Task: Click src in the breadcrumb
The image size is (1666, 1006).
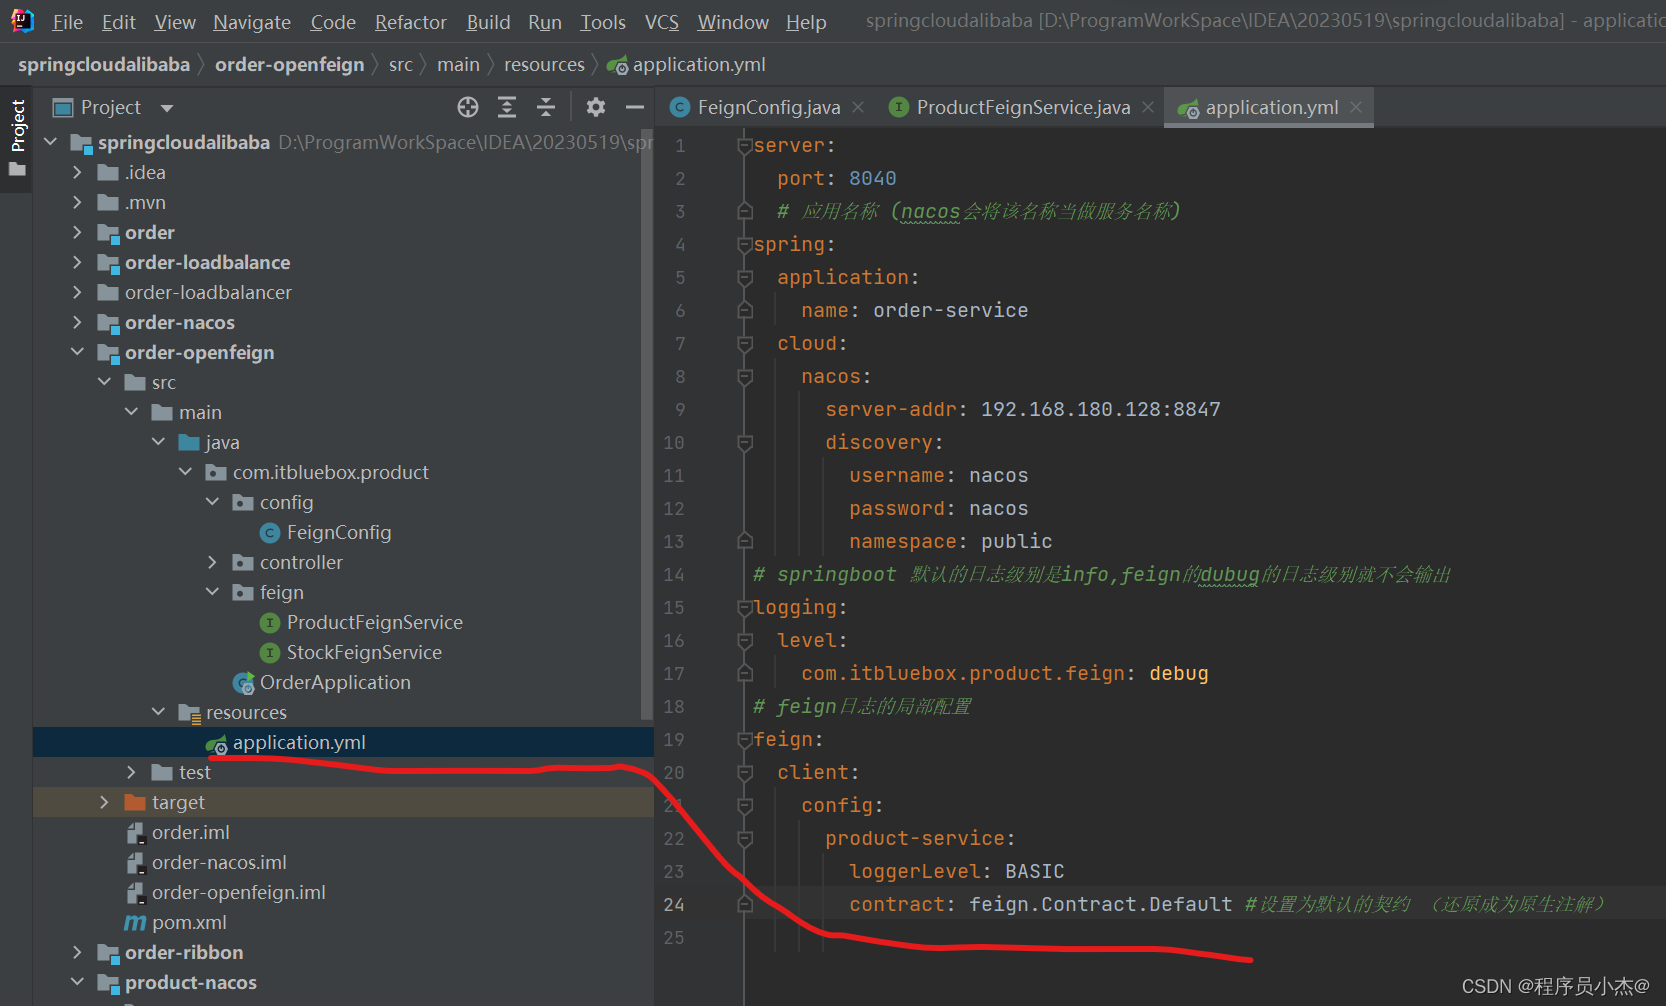Action: point(401,65)
